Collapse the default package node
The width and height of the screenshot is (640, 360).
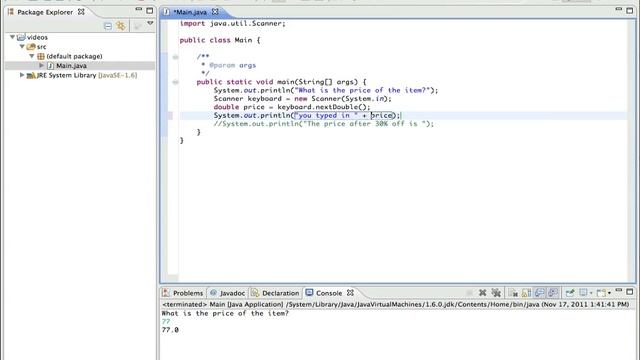click(32, 56)
